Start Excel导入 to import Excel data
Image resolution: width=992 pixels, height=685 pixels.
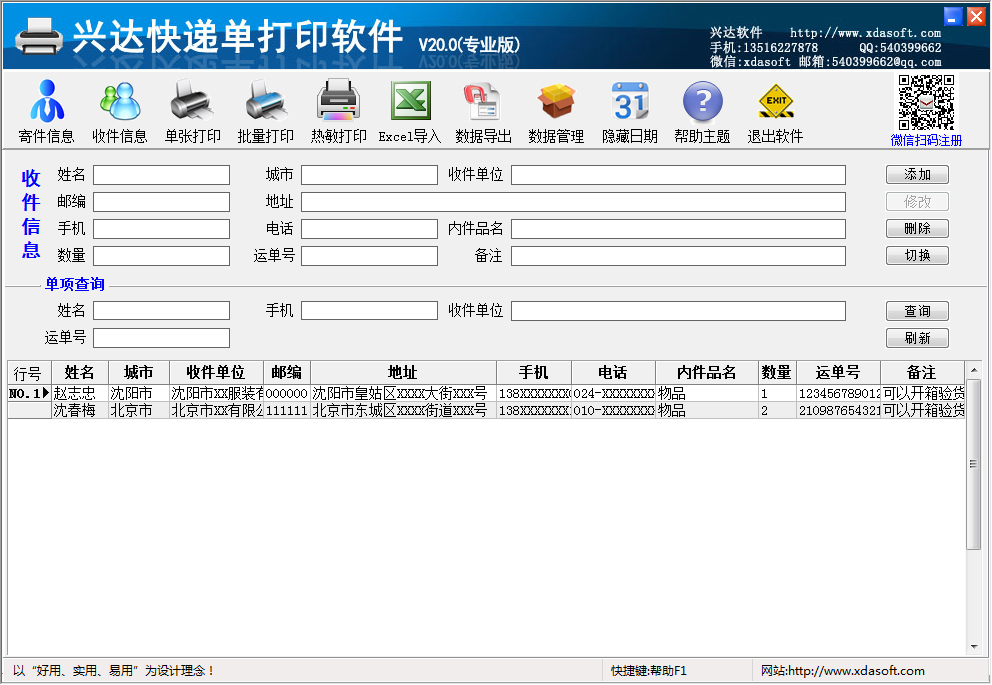point(411,110)
